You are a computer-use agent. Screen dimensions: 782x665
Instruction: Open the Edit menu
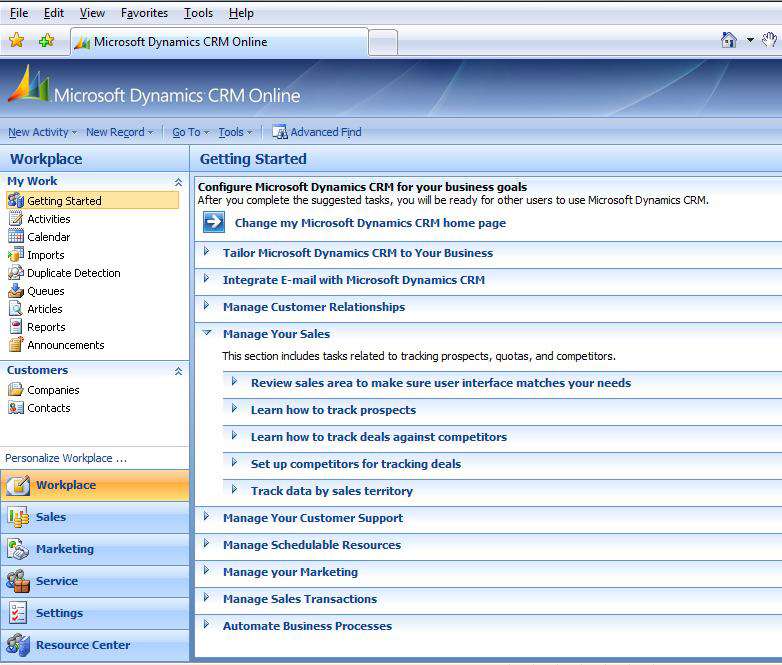coord(53,13)
